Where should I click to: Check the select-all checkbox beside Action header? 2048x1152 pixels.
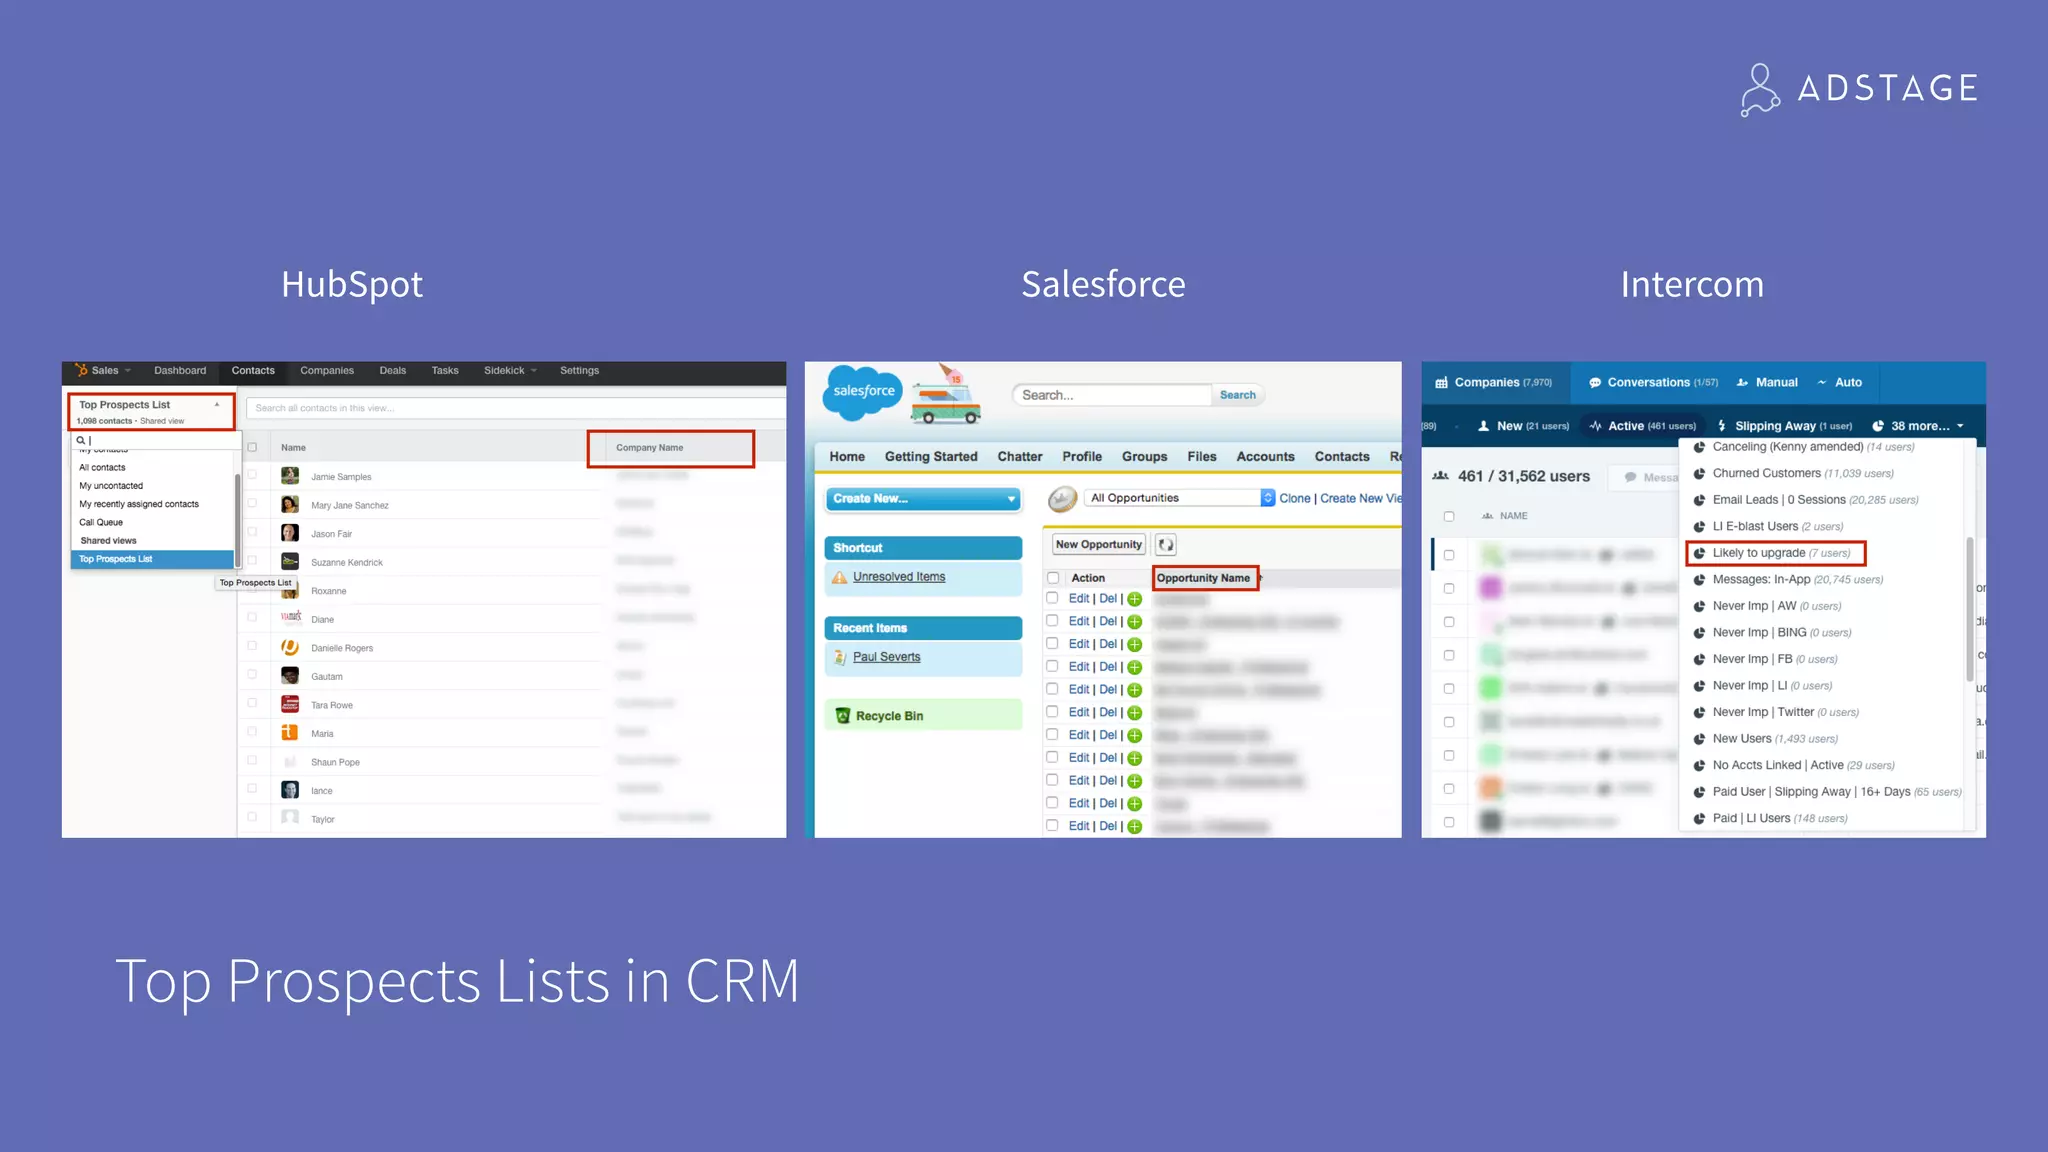tap(1053, 578)
